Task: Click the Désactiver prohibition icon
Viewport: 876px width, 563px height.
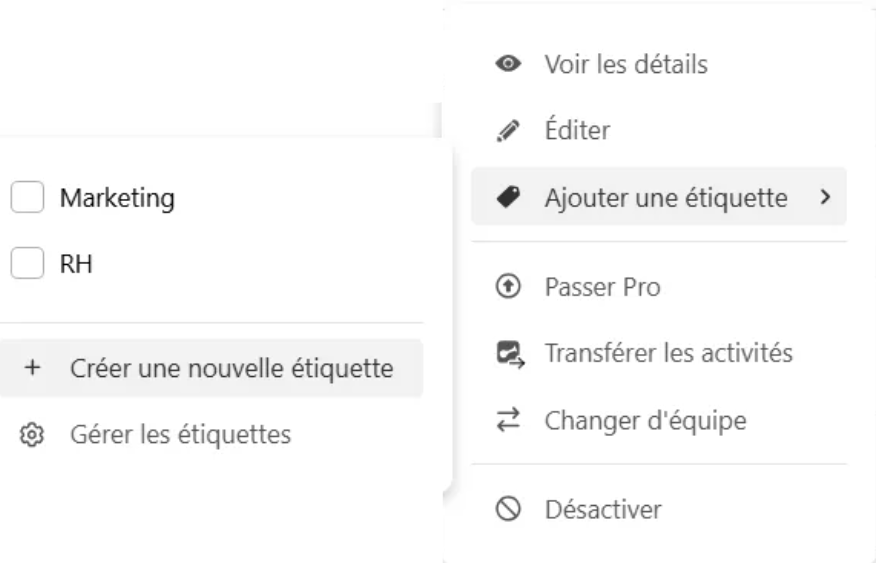Action: (508, 510)
